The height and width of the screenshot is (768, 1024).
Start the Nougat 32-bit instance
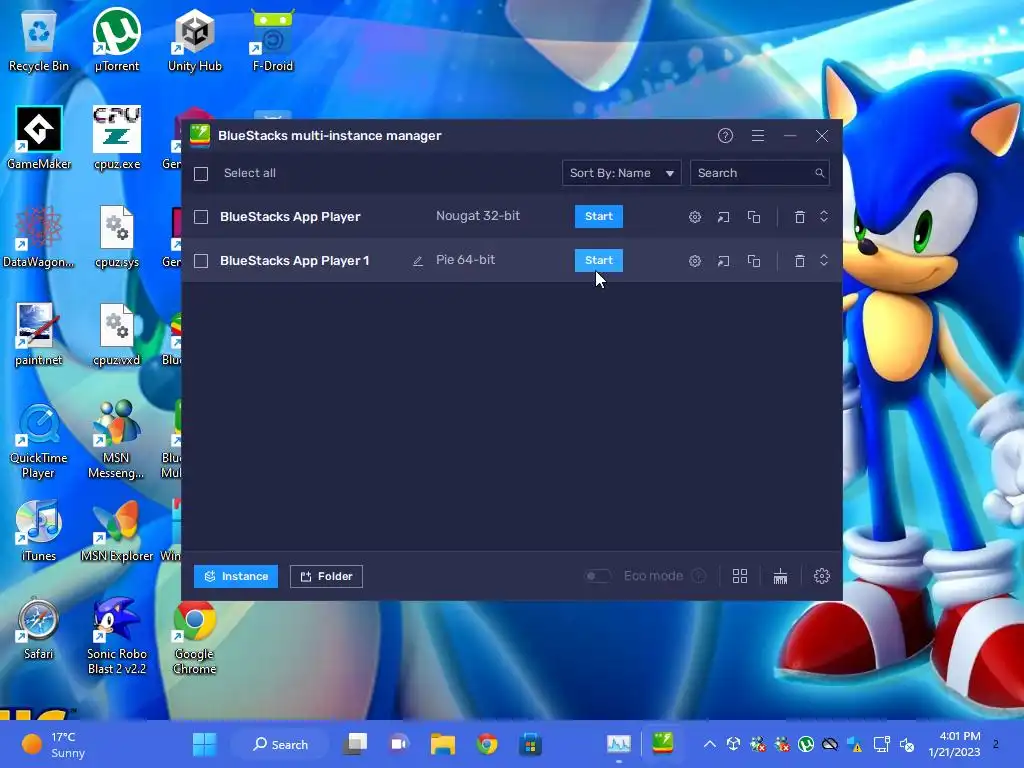(x=599, y=216)
